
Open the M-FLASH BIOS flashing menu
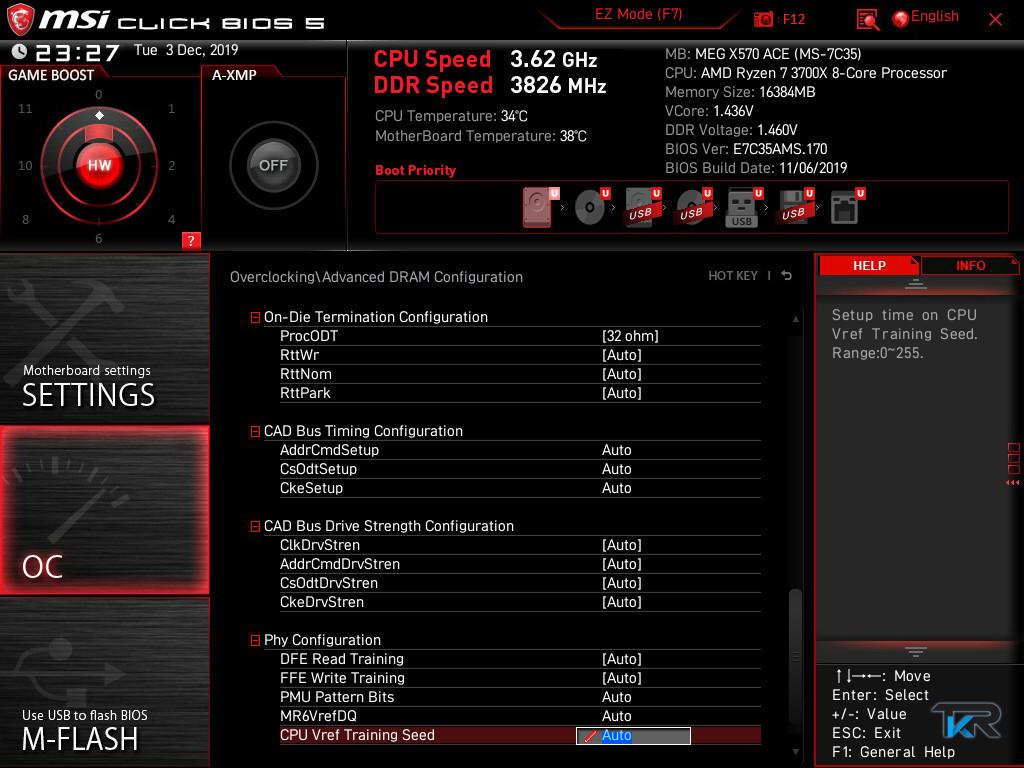click(104, 682)
